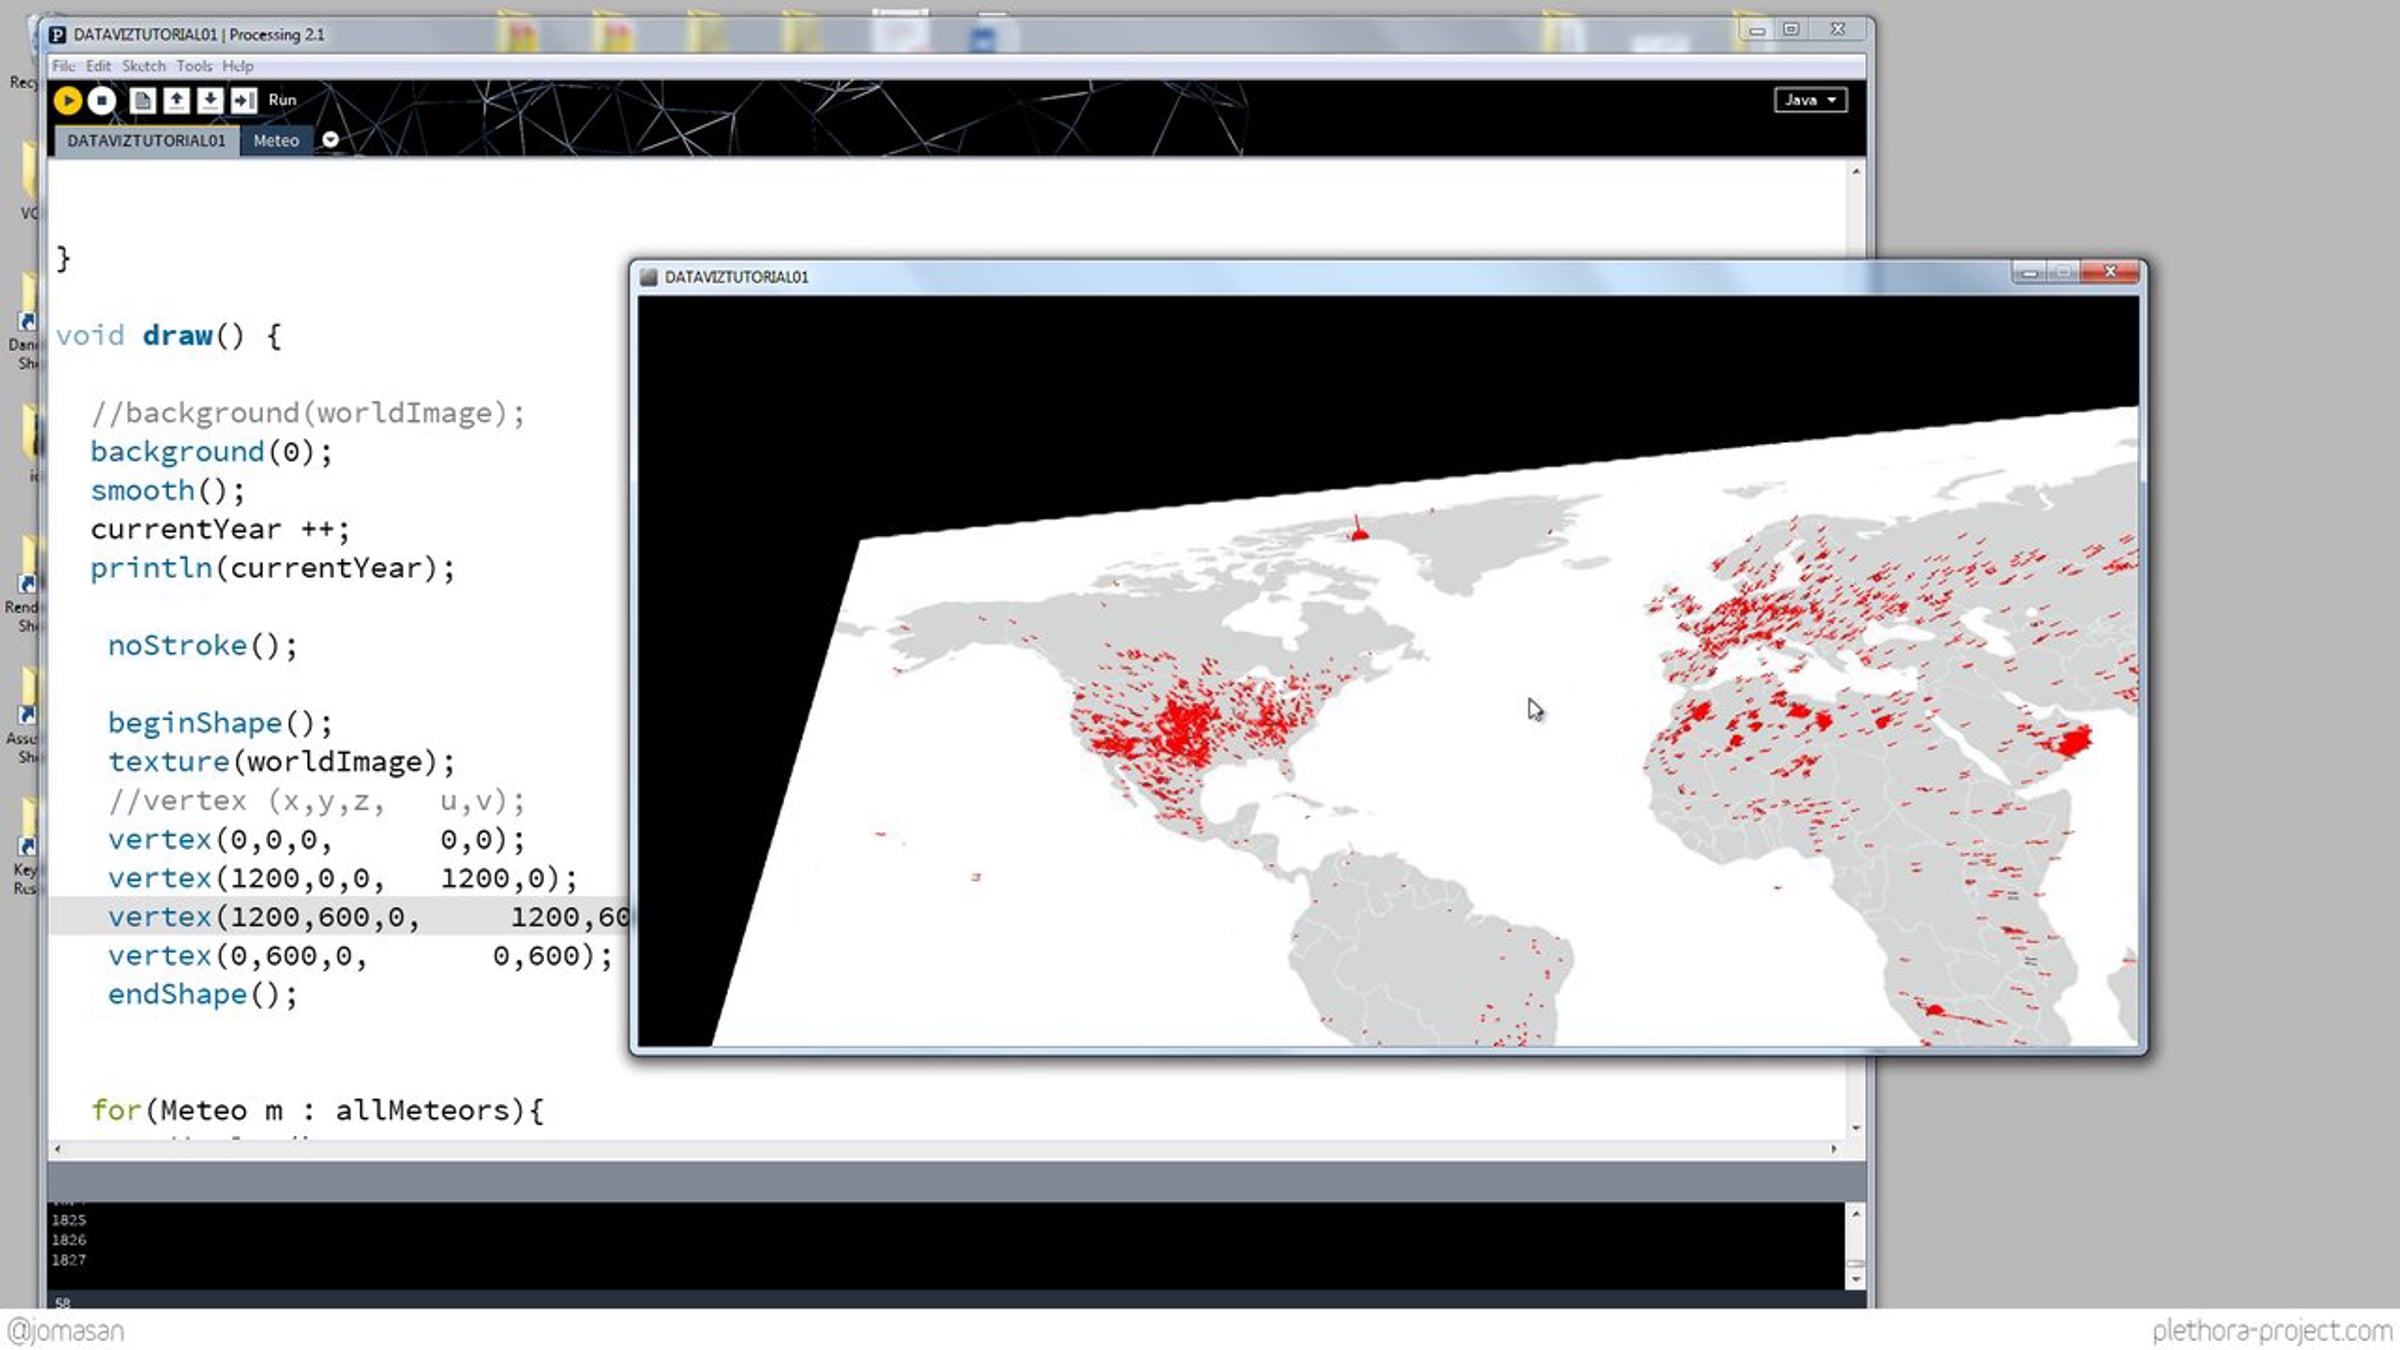The image size is (2400, 1350).
Task: Click the code editor's vertical scrollbar down arrow
Action: [x=1856, y=1128]
